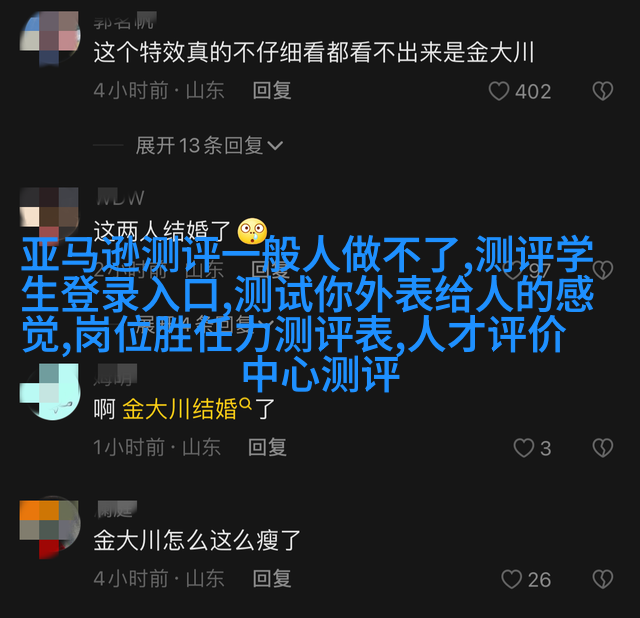
Task: Reply to '金大川怎么这么瘦了' comment
Action: tap(272, 579)
